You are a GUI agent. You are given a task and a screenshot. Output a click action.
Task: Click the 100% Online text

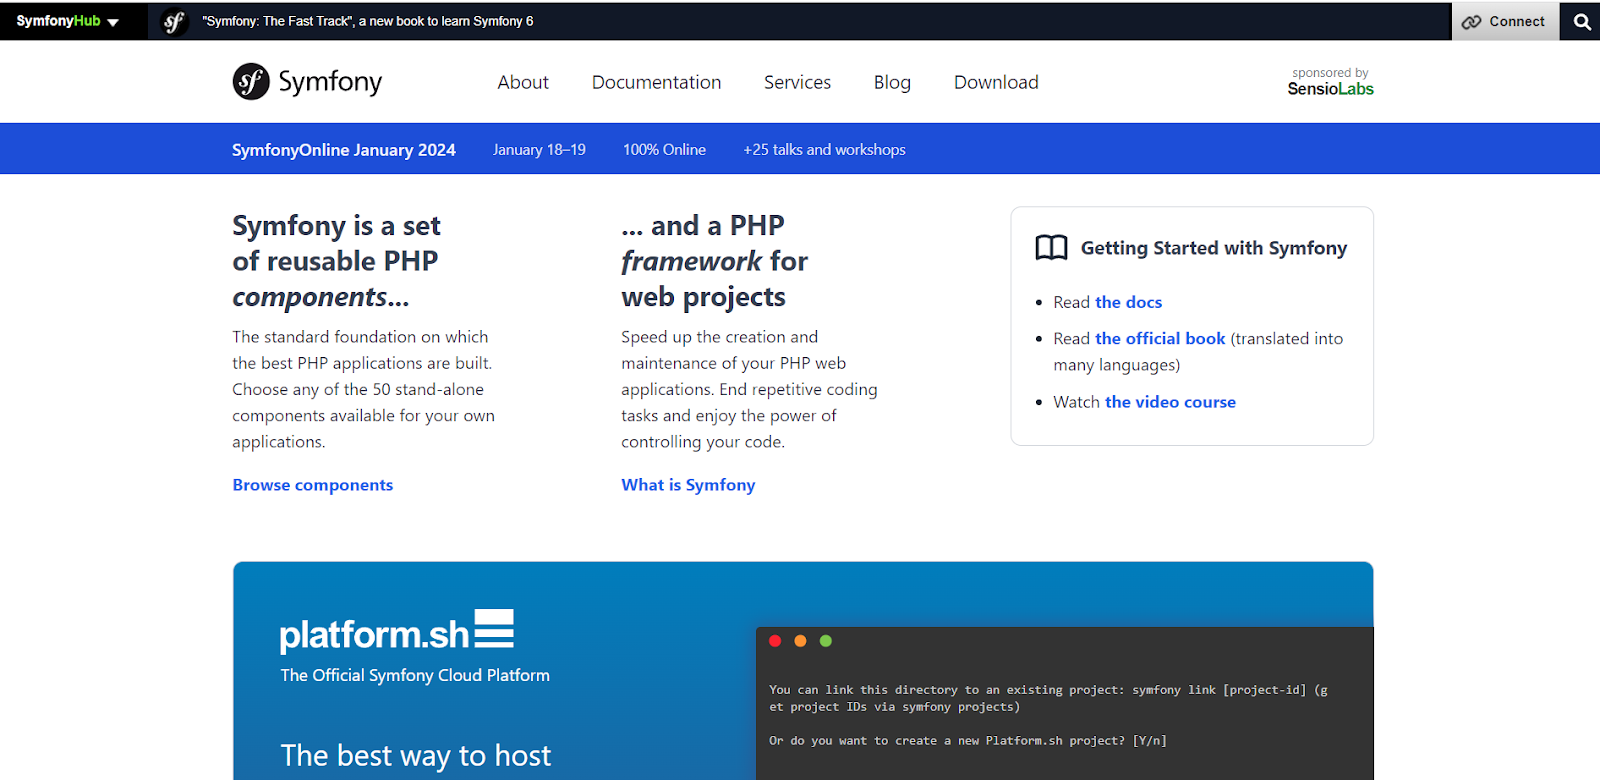(664, 150)
